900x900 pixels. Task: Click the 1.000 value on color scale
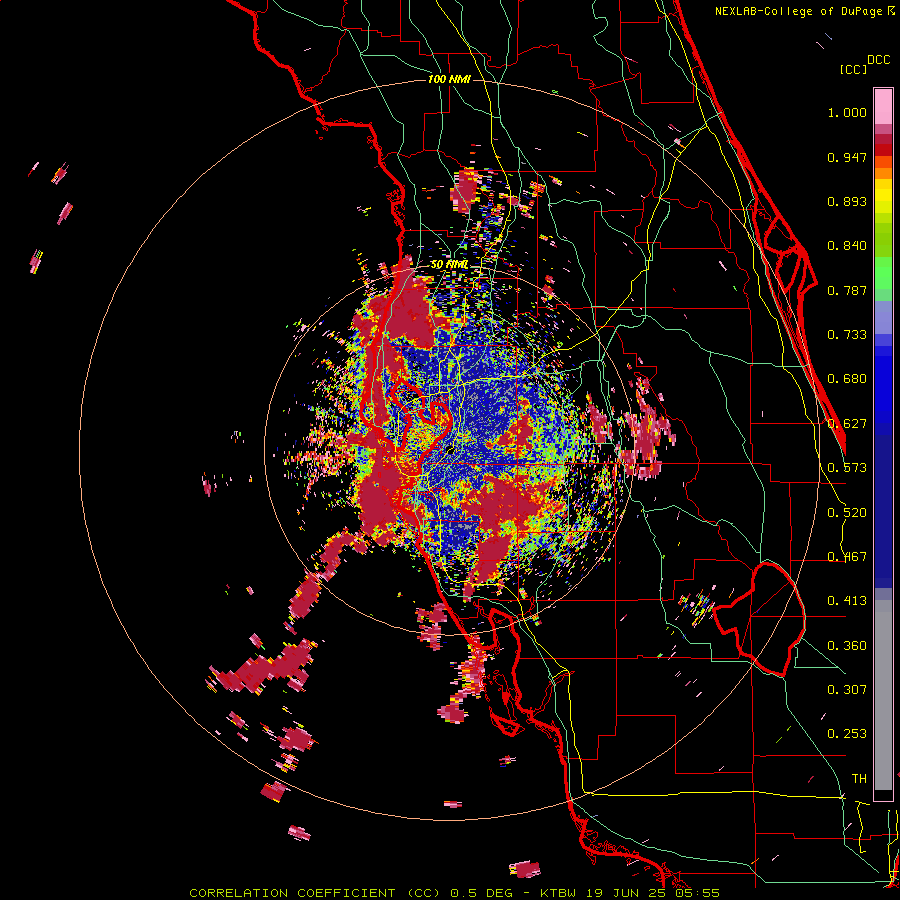coord(847,112)
